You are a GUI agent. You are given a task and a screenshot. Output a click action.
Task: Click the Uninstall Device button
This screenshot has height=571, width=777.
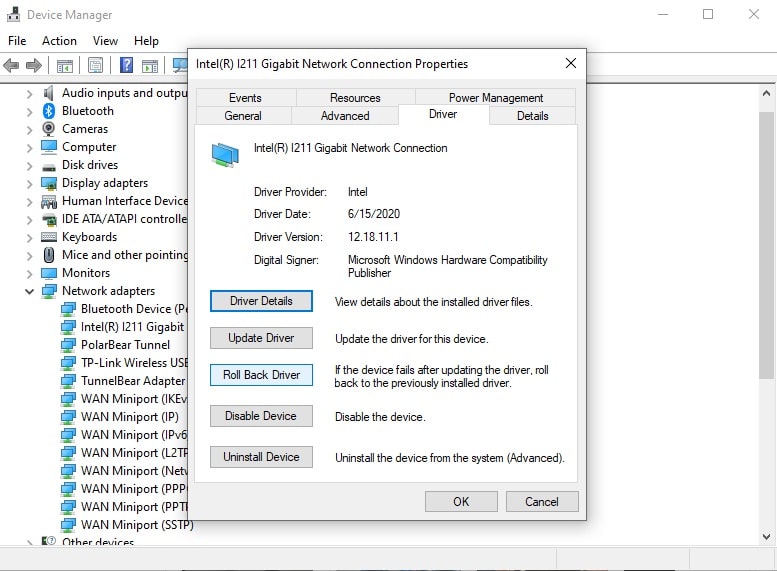tap(261, 457)
